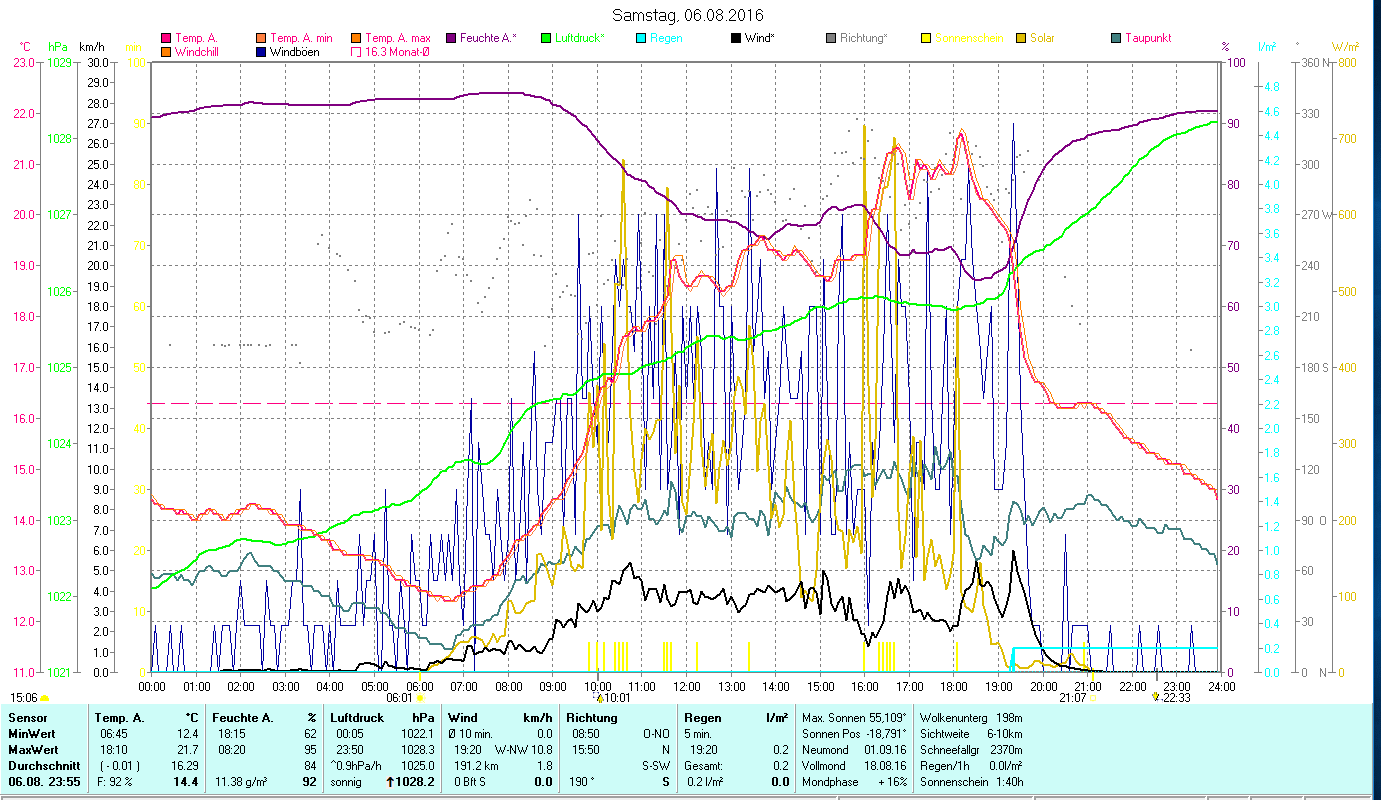Click the sunset icon at 21:07
Image resolution: width=1381 pixels, height=800 pixels.
[1092, 698]
